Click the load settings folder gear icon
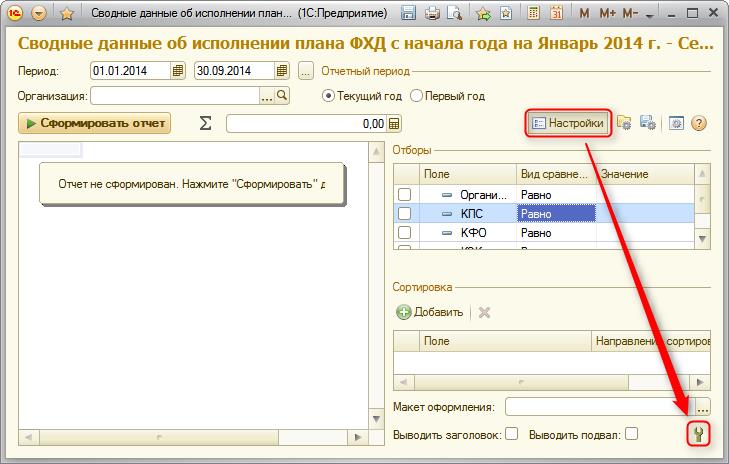The height and width of the screenshot is (464, 729). click(624, 123)
